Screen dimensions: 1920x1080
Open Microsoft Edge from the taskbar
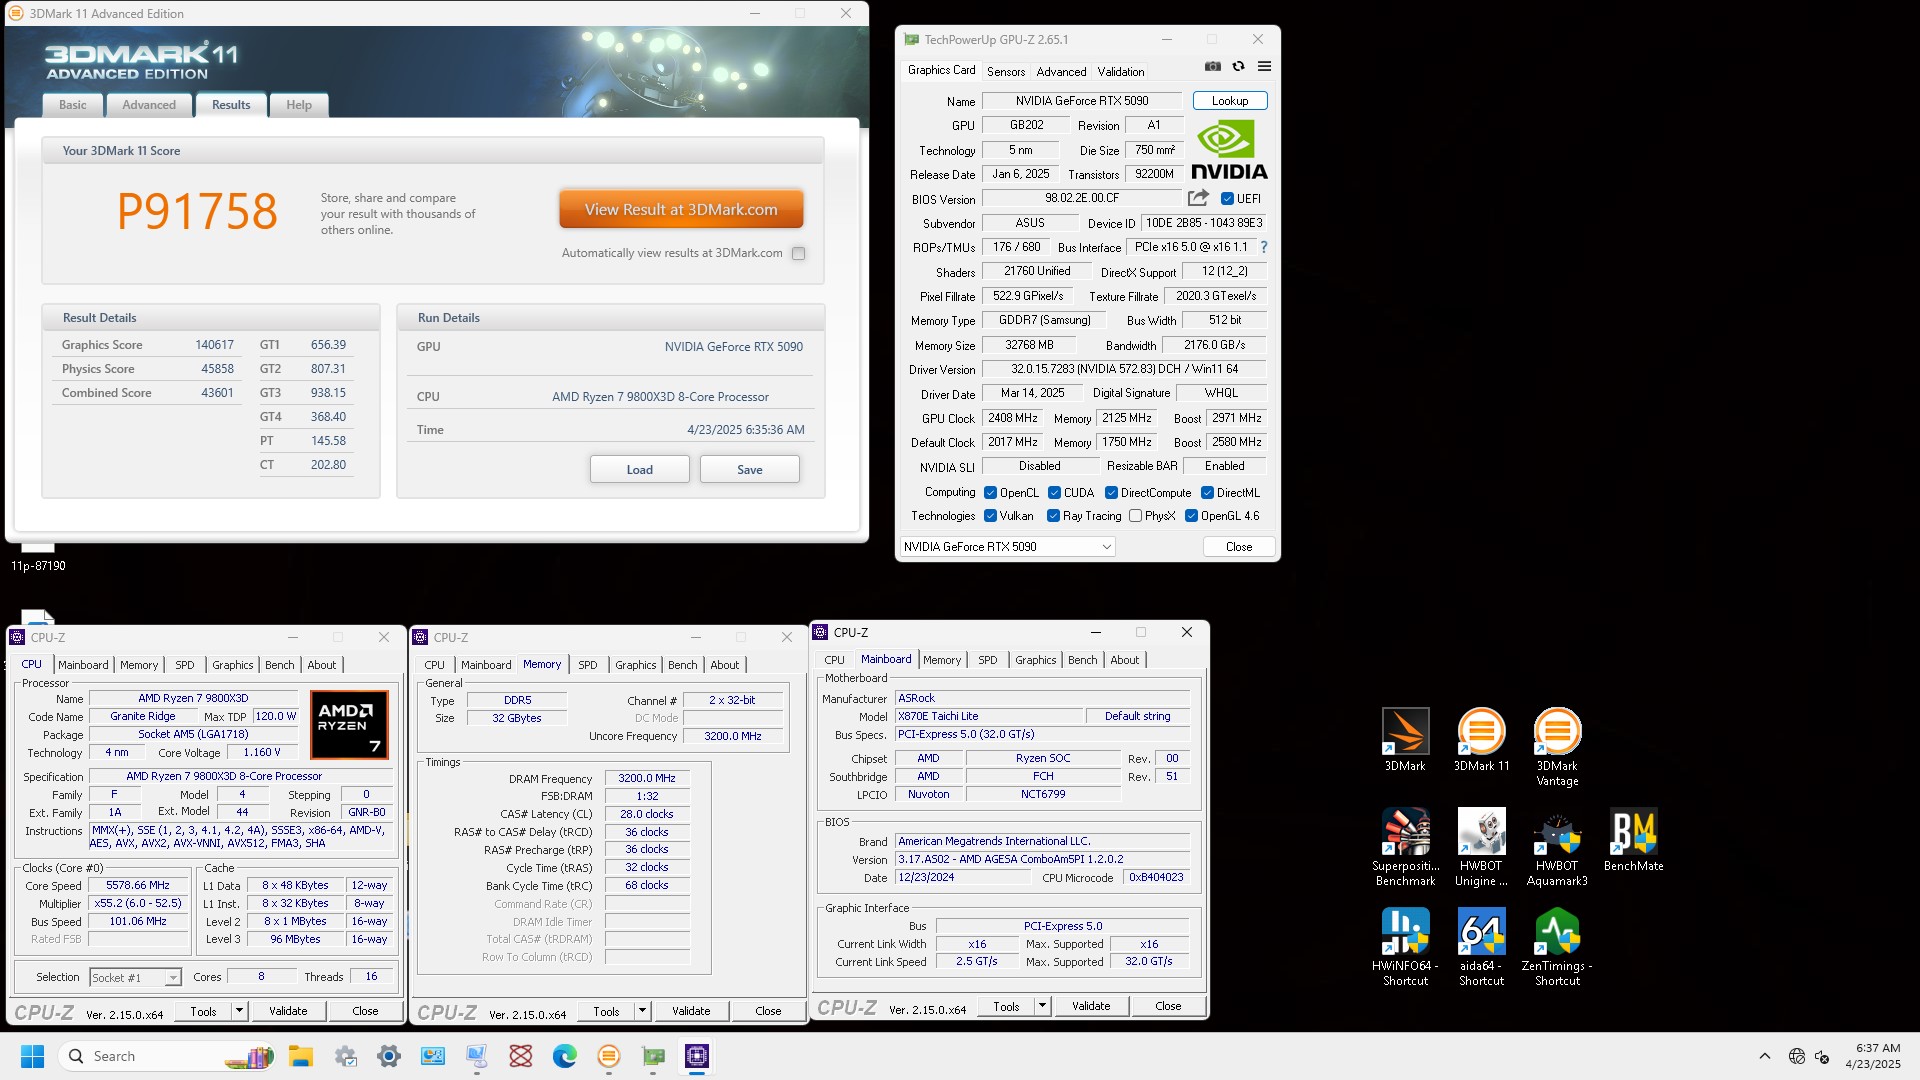point(565,1056)
